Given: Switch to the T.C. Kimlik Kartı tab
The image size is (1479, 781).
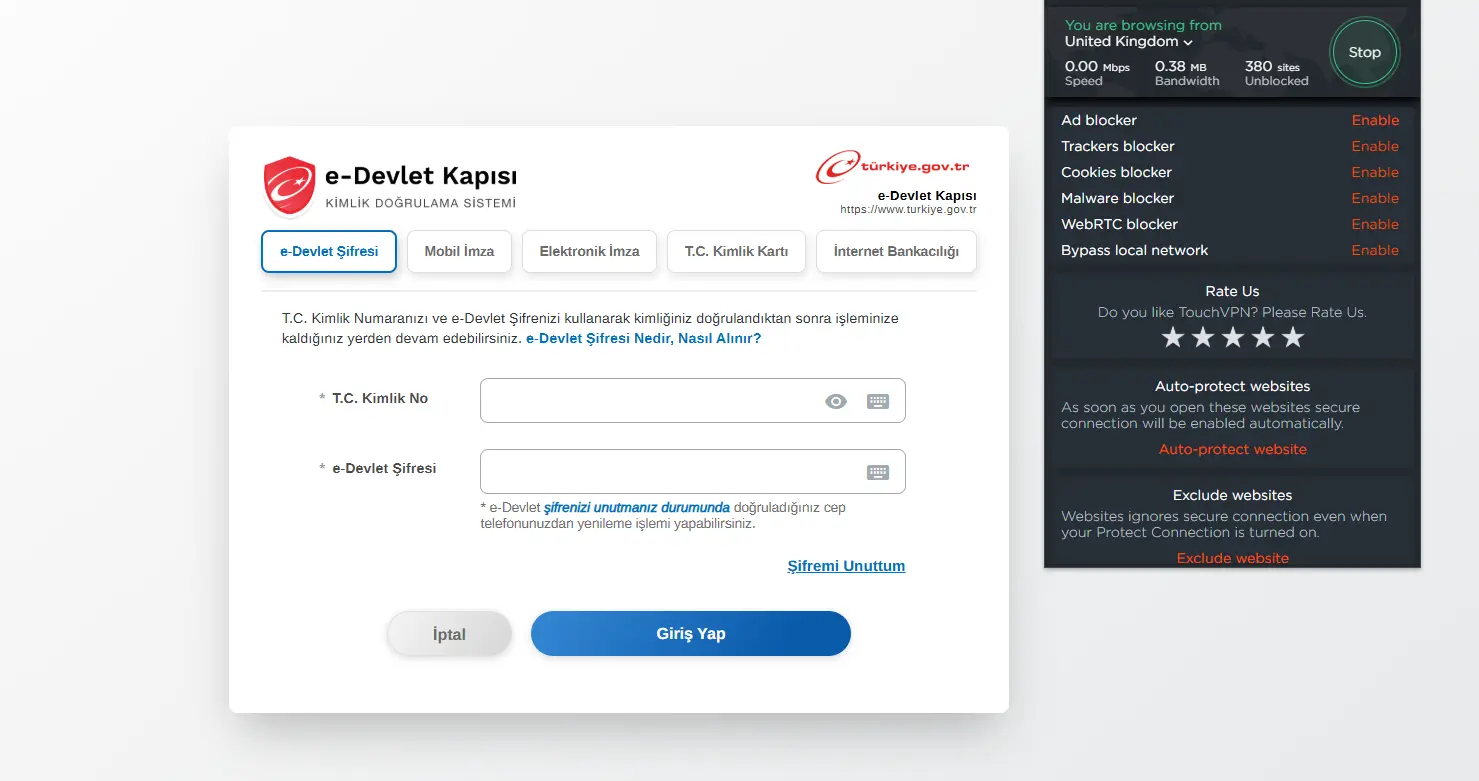Looking at the screenshot, I should (736, 251).
